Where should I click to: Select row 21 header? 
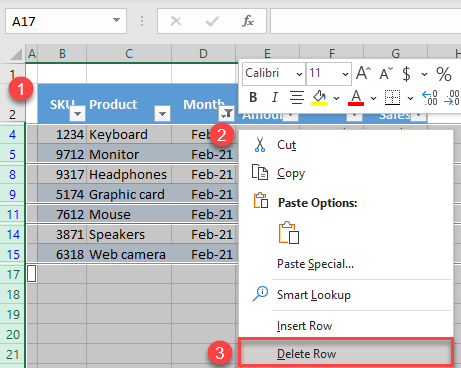(12, 354)
